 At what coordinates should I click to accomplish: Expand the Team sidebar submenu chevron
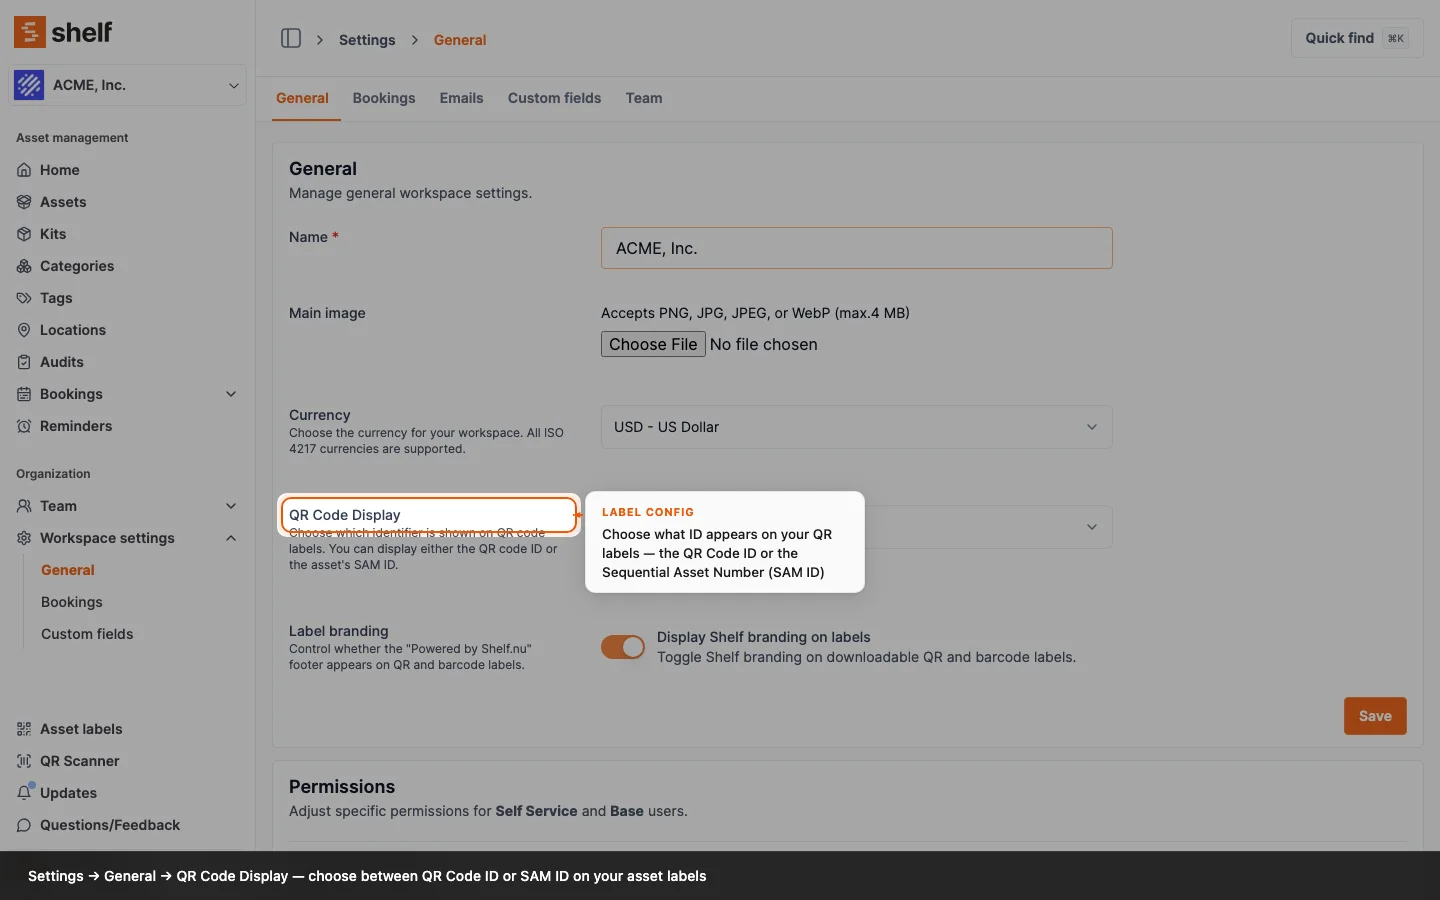[231, 506]
